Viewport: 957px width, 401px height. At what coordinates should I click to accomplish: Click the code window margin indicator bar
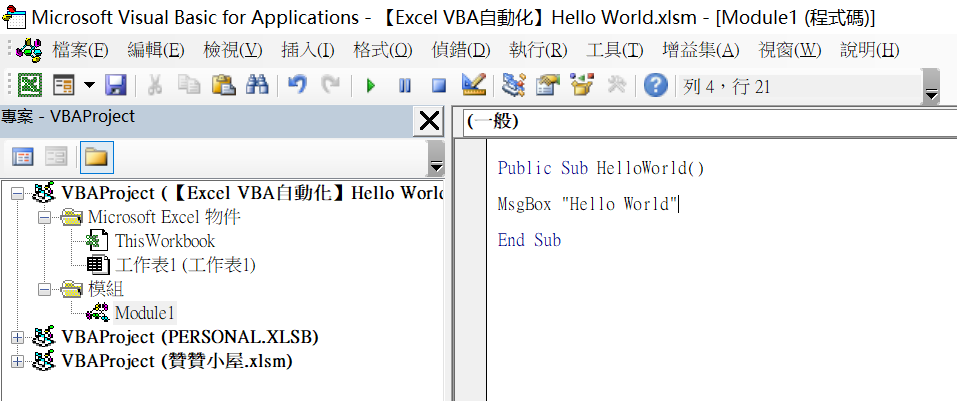pos(471,270)
